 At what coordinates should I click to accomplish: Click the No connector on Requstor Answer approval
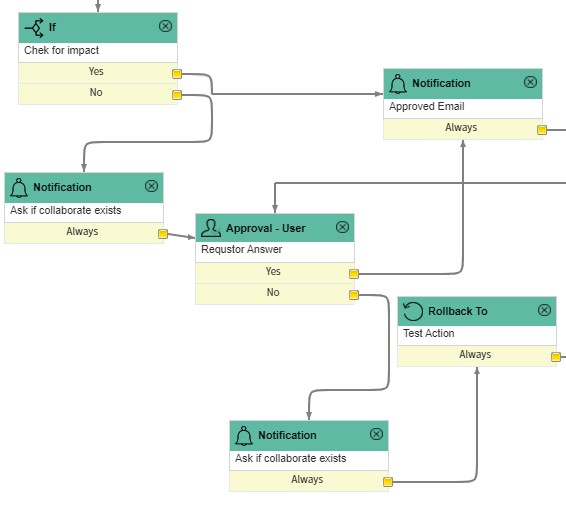point(354,295)
